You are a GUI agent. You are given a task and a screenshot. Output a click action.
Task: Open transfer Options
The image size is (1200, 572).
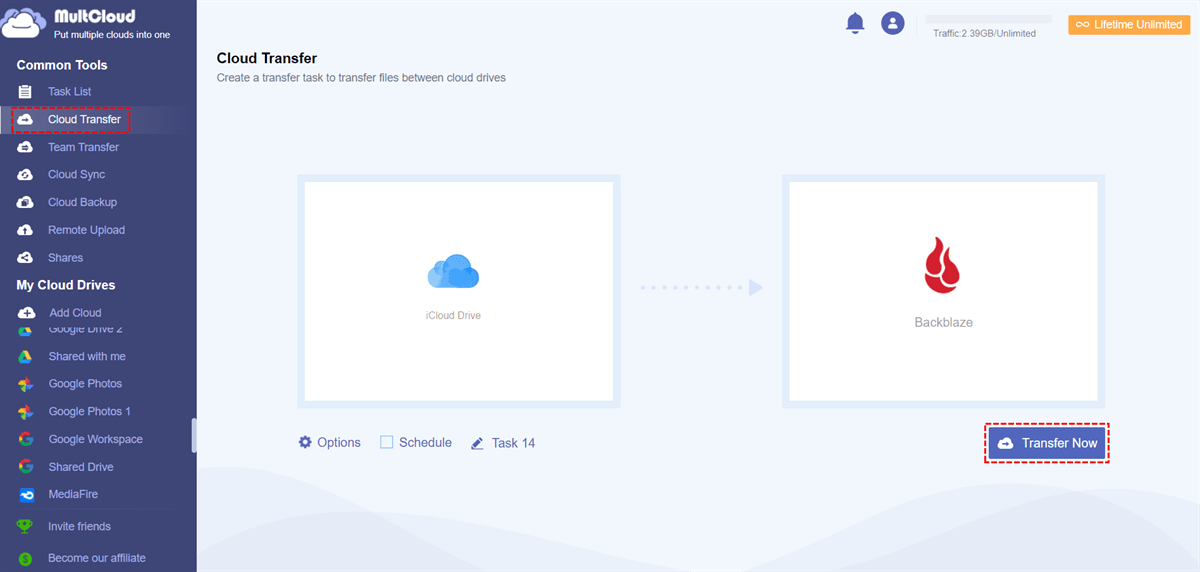(x=339, y=442)
